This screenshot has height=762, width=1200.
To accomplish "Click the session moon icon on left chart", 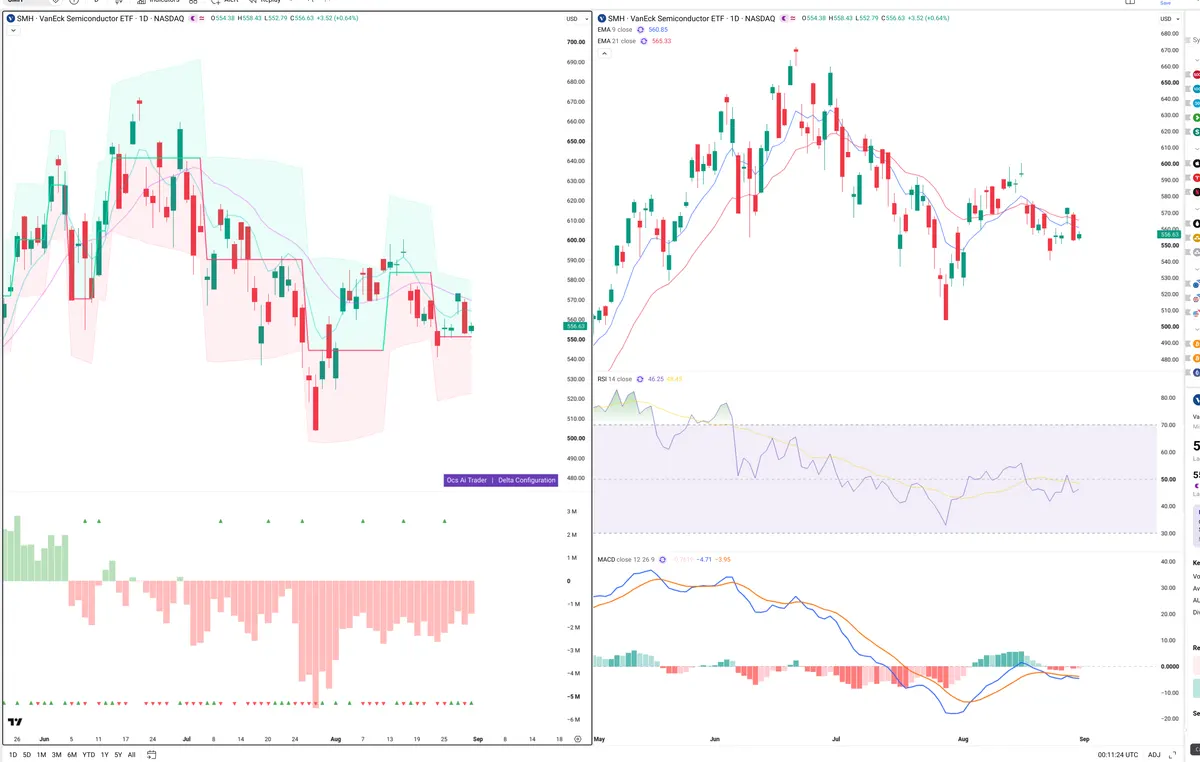I will pos(194,19).
